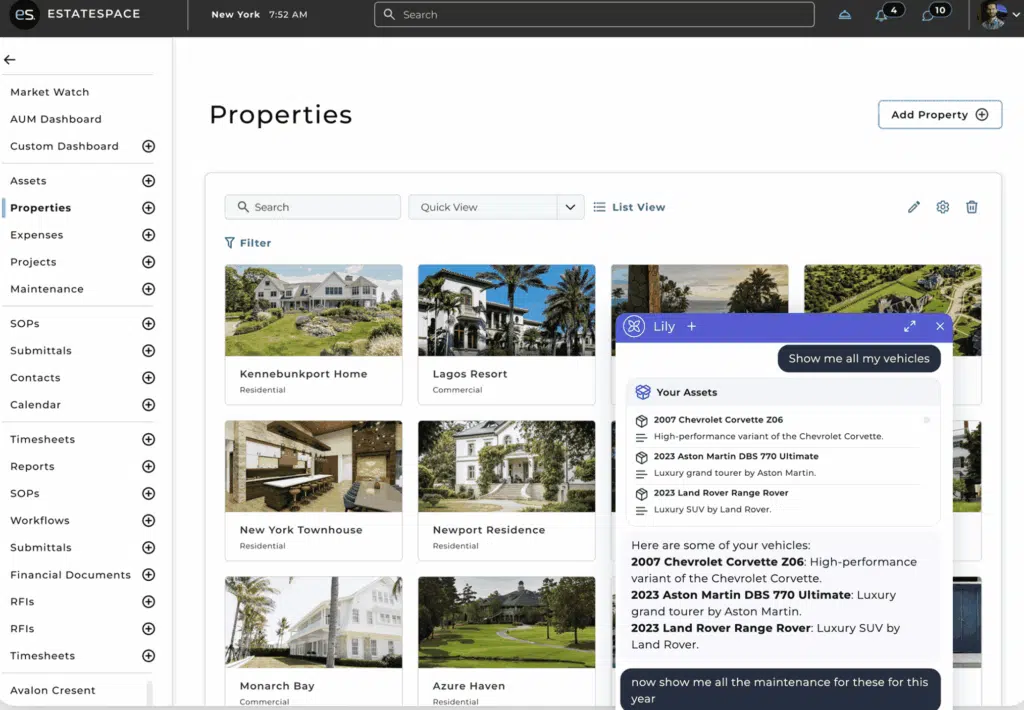This screenshot has height=710, width=1024.
Task: Open the Quick View dropdown
Action: point(570,207)
